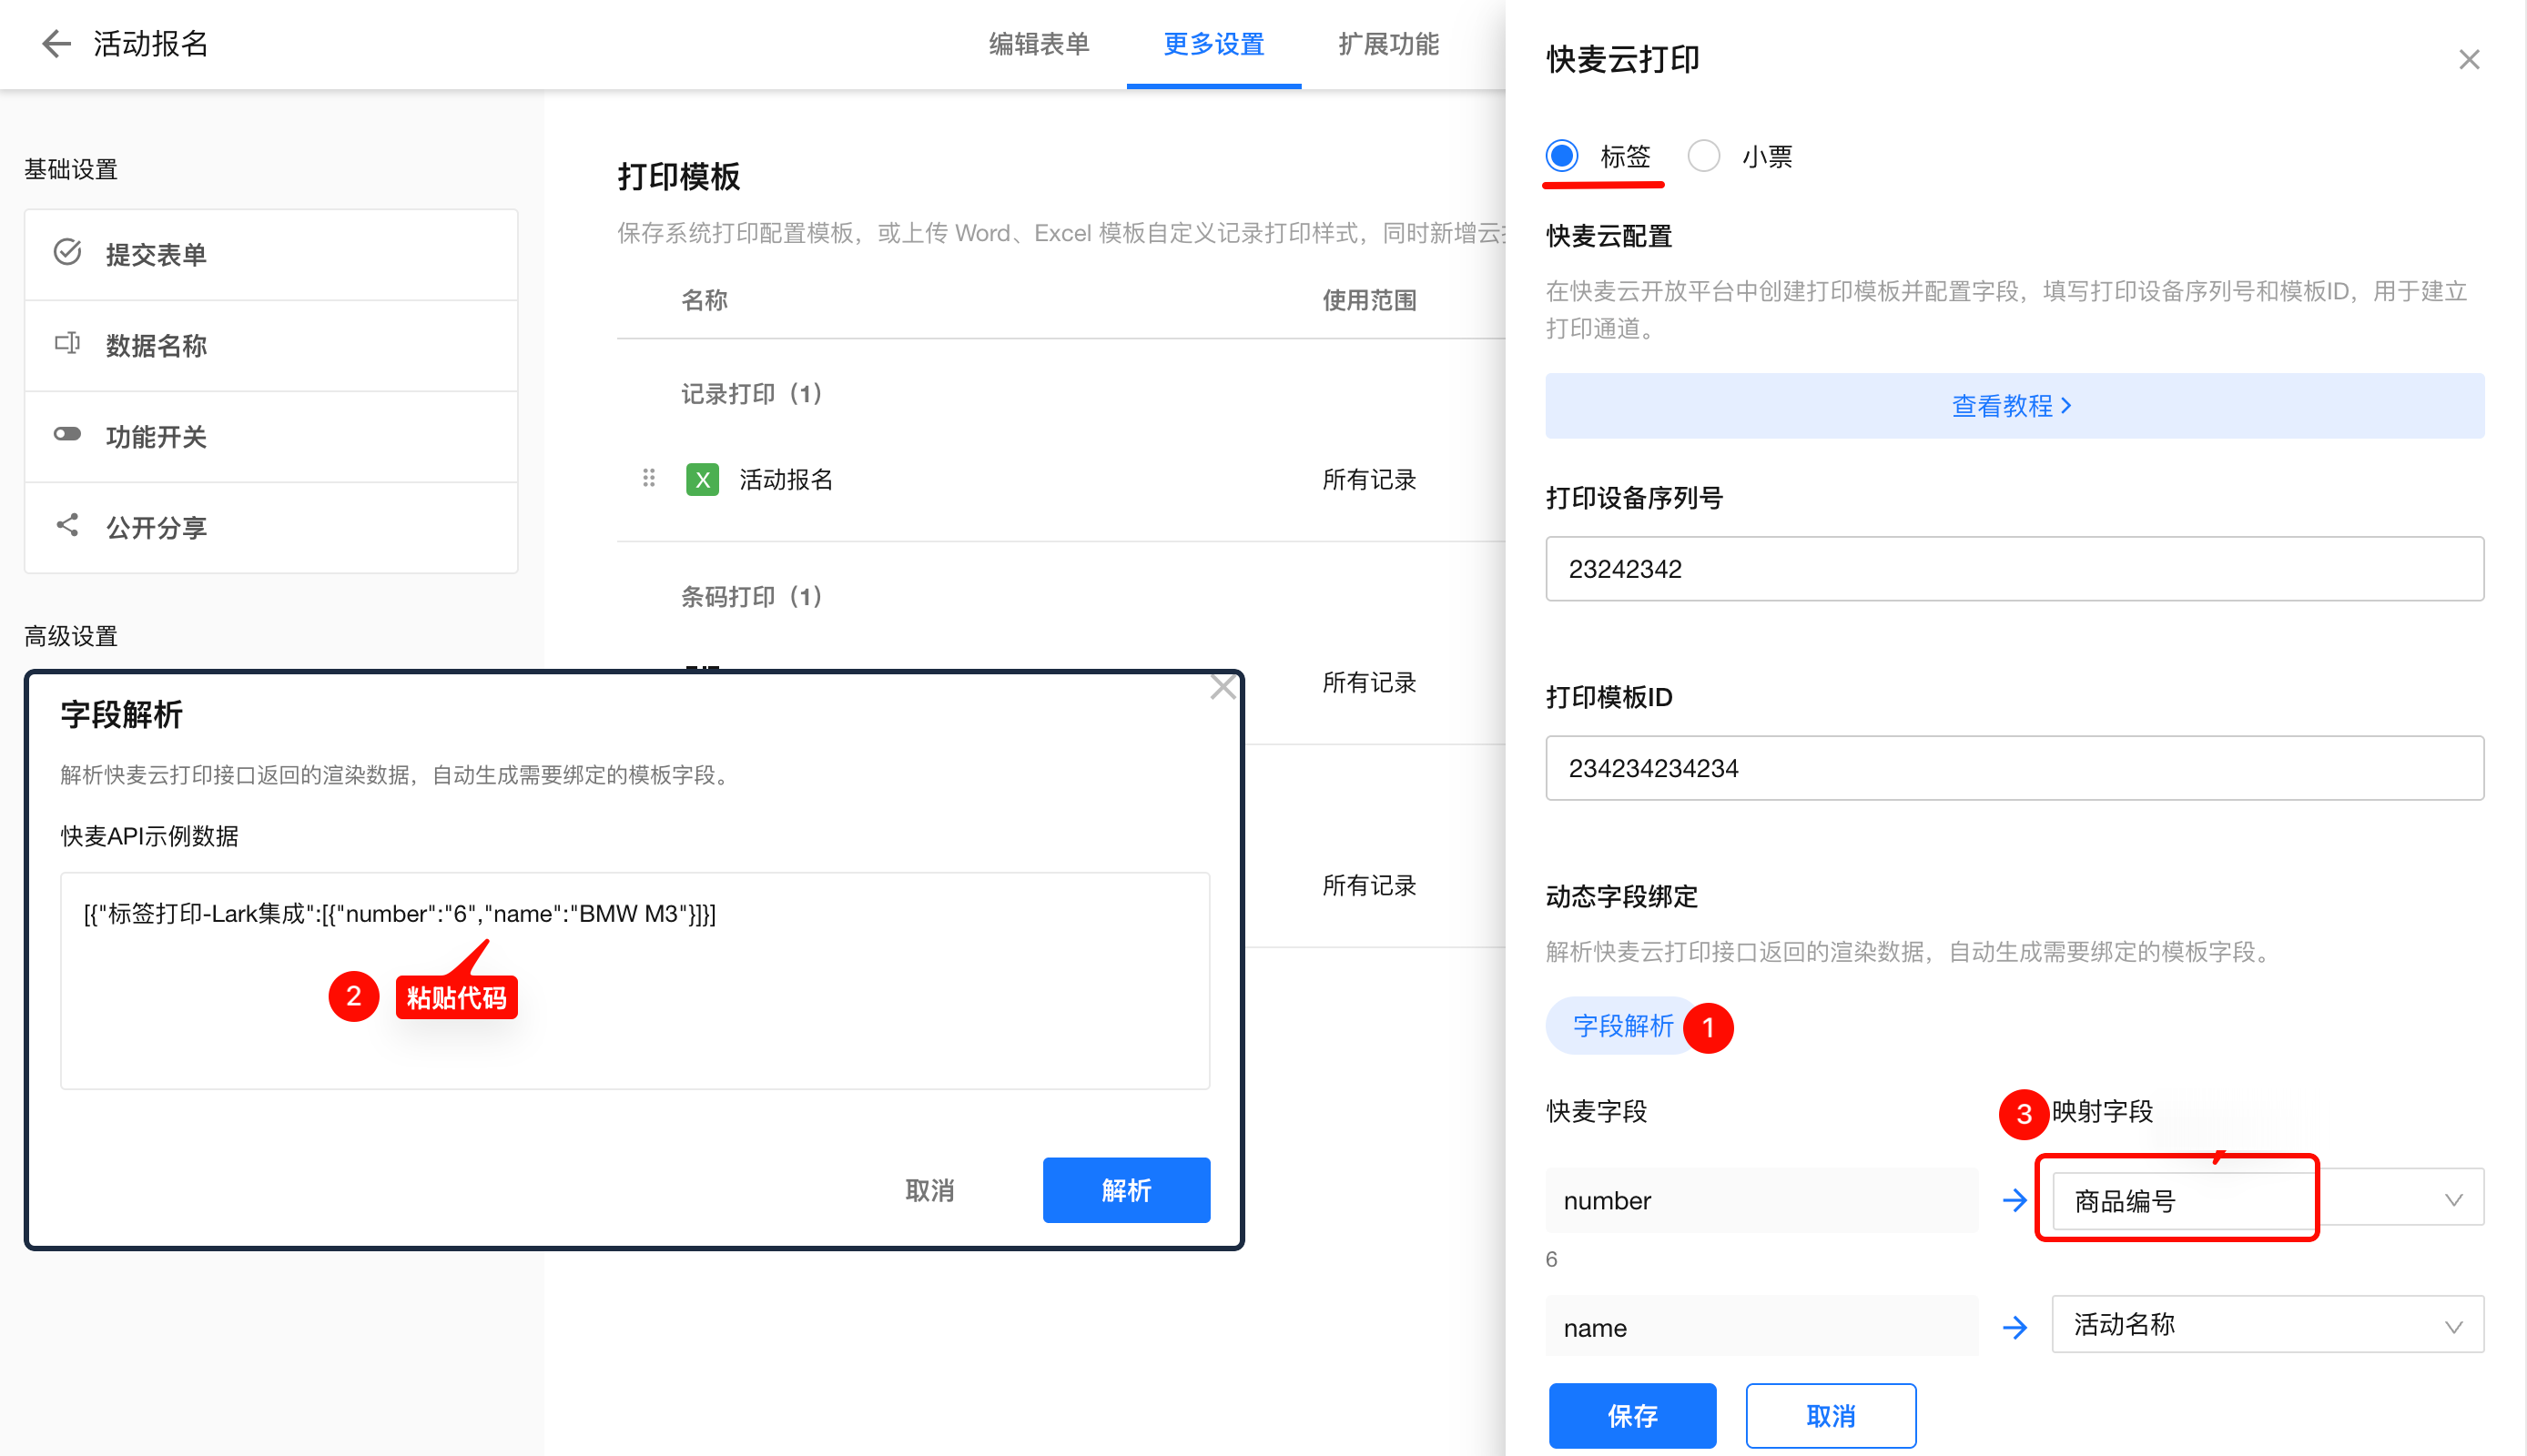This screenshot has height=1456, width=2527.
Task: Click the 提交表单 checkmark icon
Action: (x=67, y=253)
